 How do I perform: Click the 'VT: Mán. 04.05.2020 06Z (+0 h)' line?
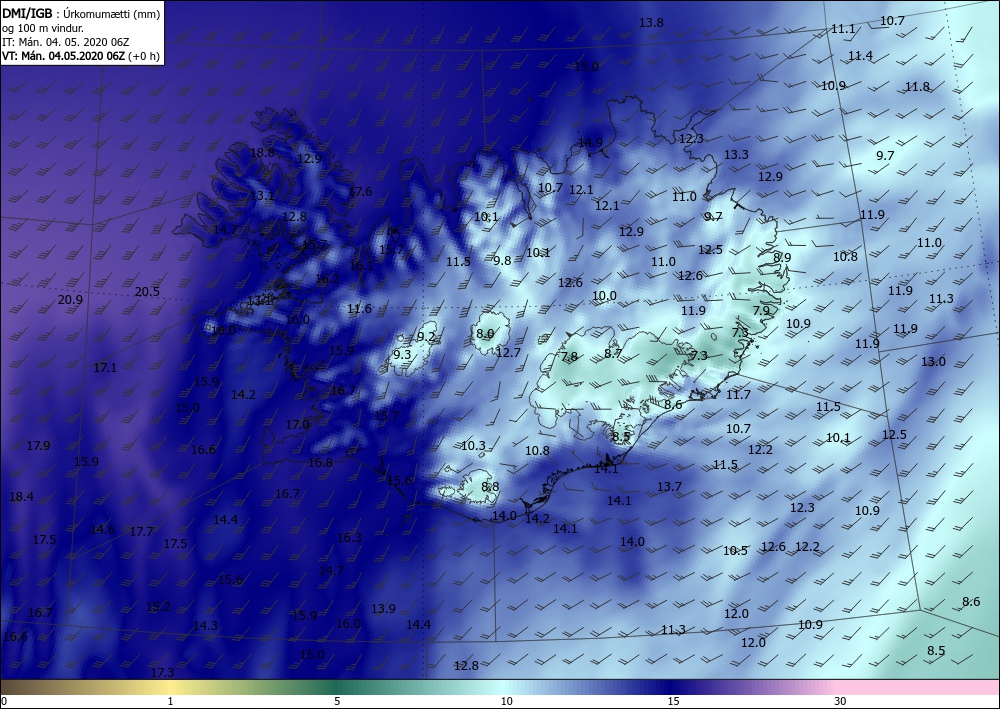(81, 56)
